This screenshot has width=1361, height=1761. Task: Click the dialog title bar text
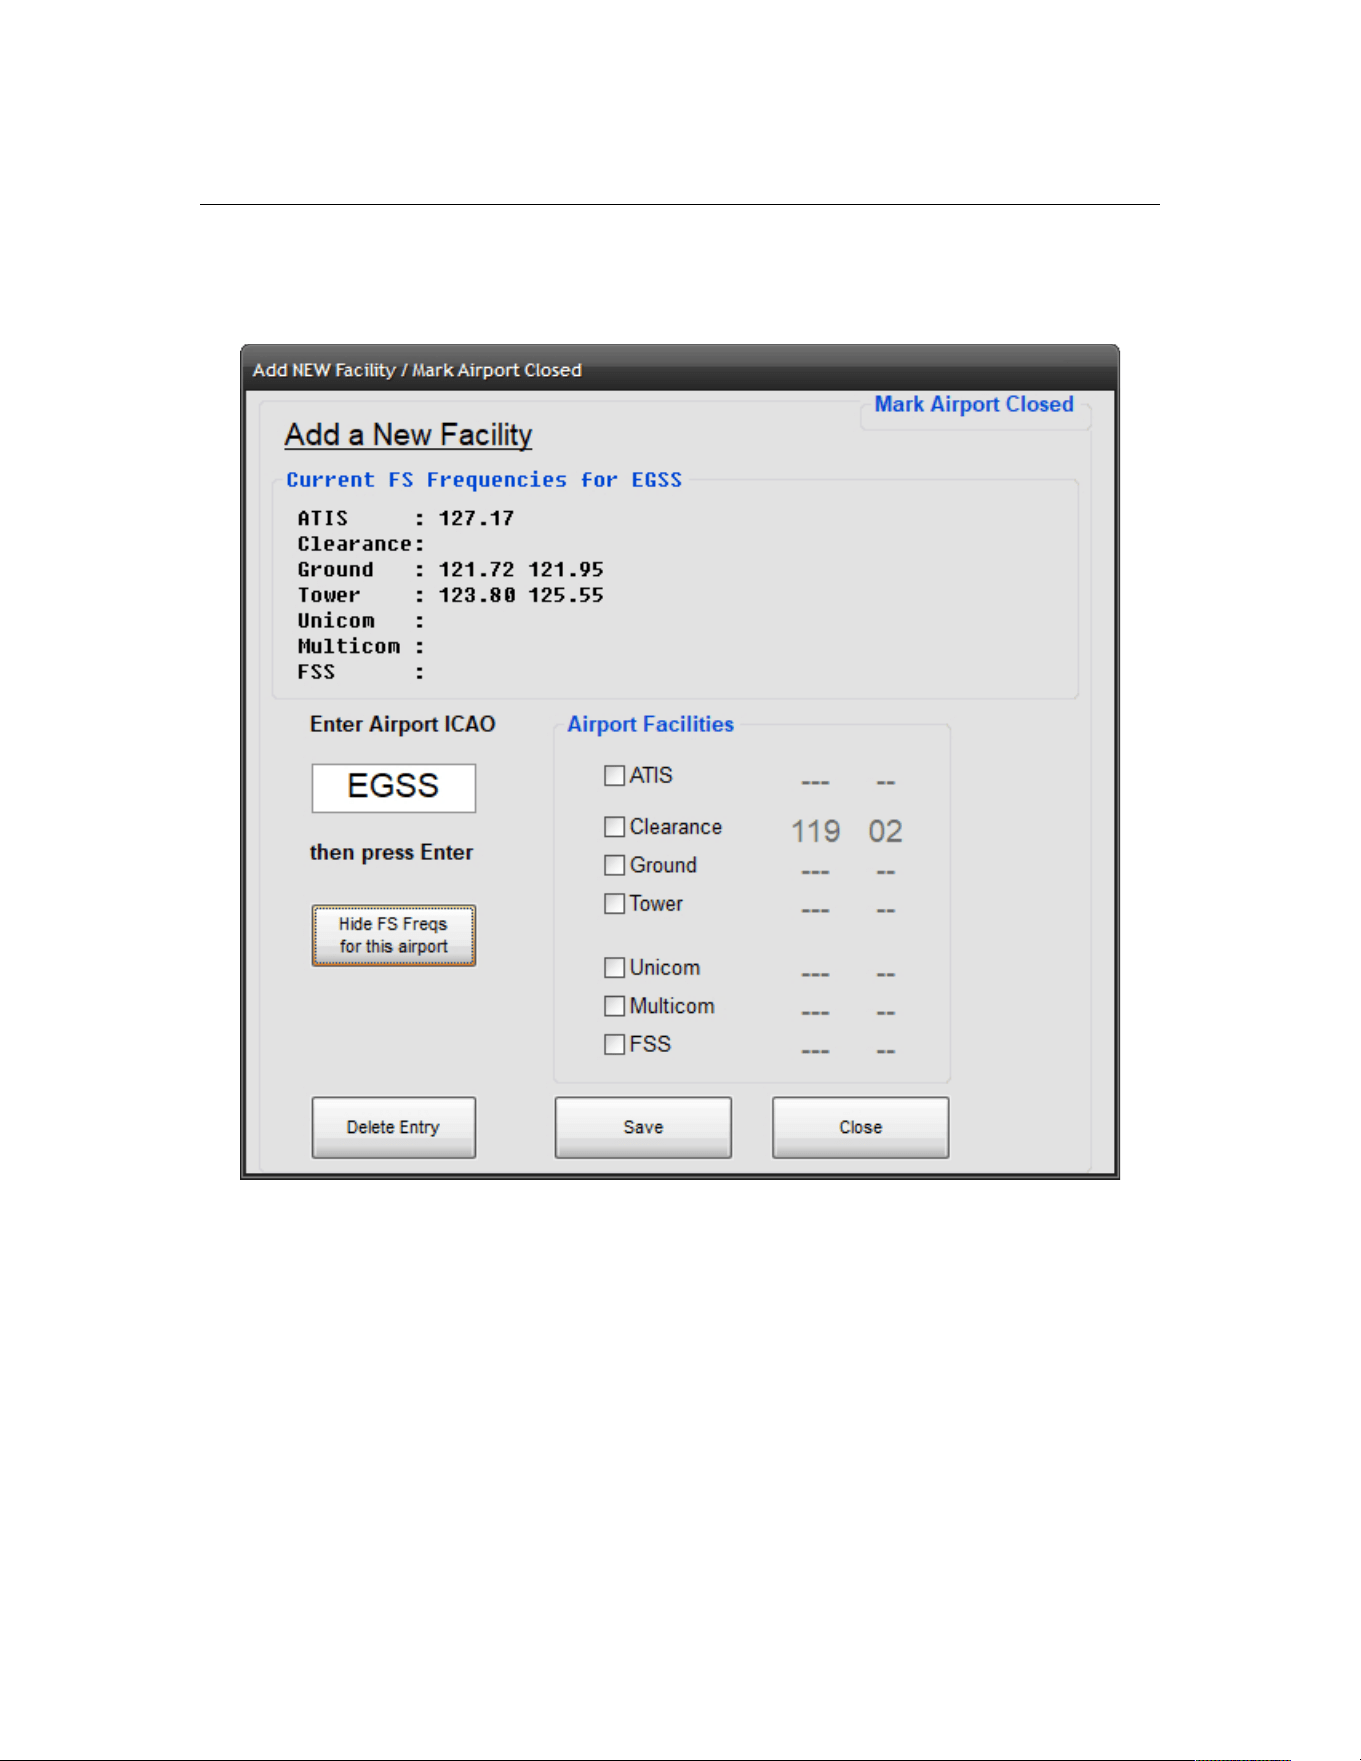coord(417,370)
